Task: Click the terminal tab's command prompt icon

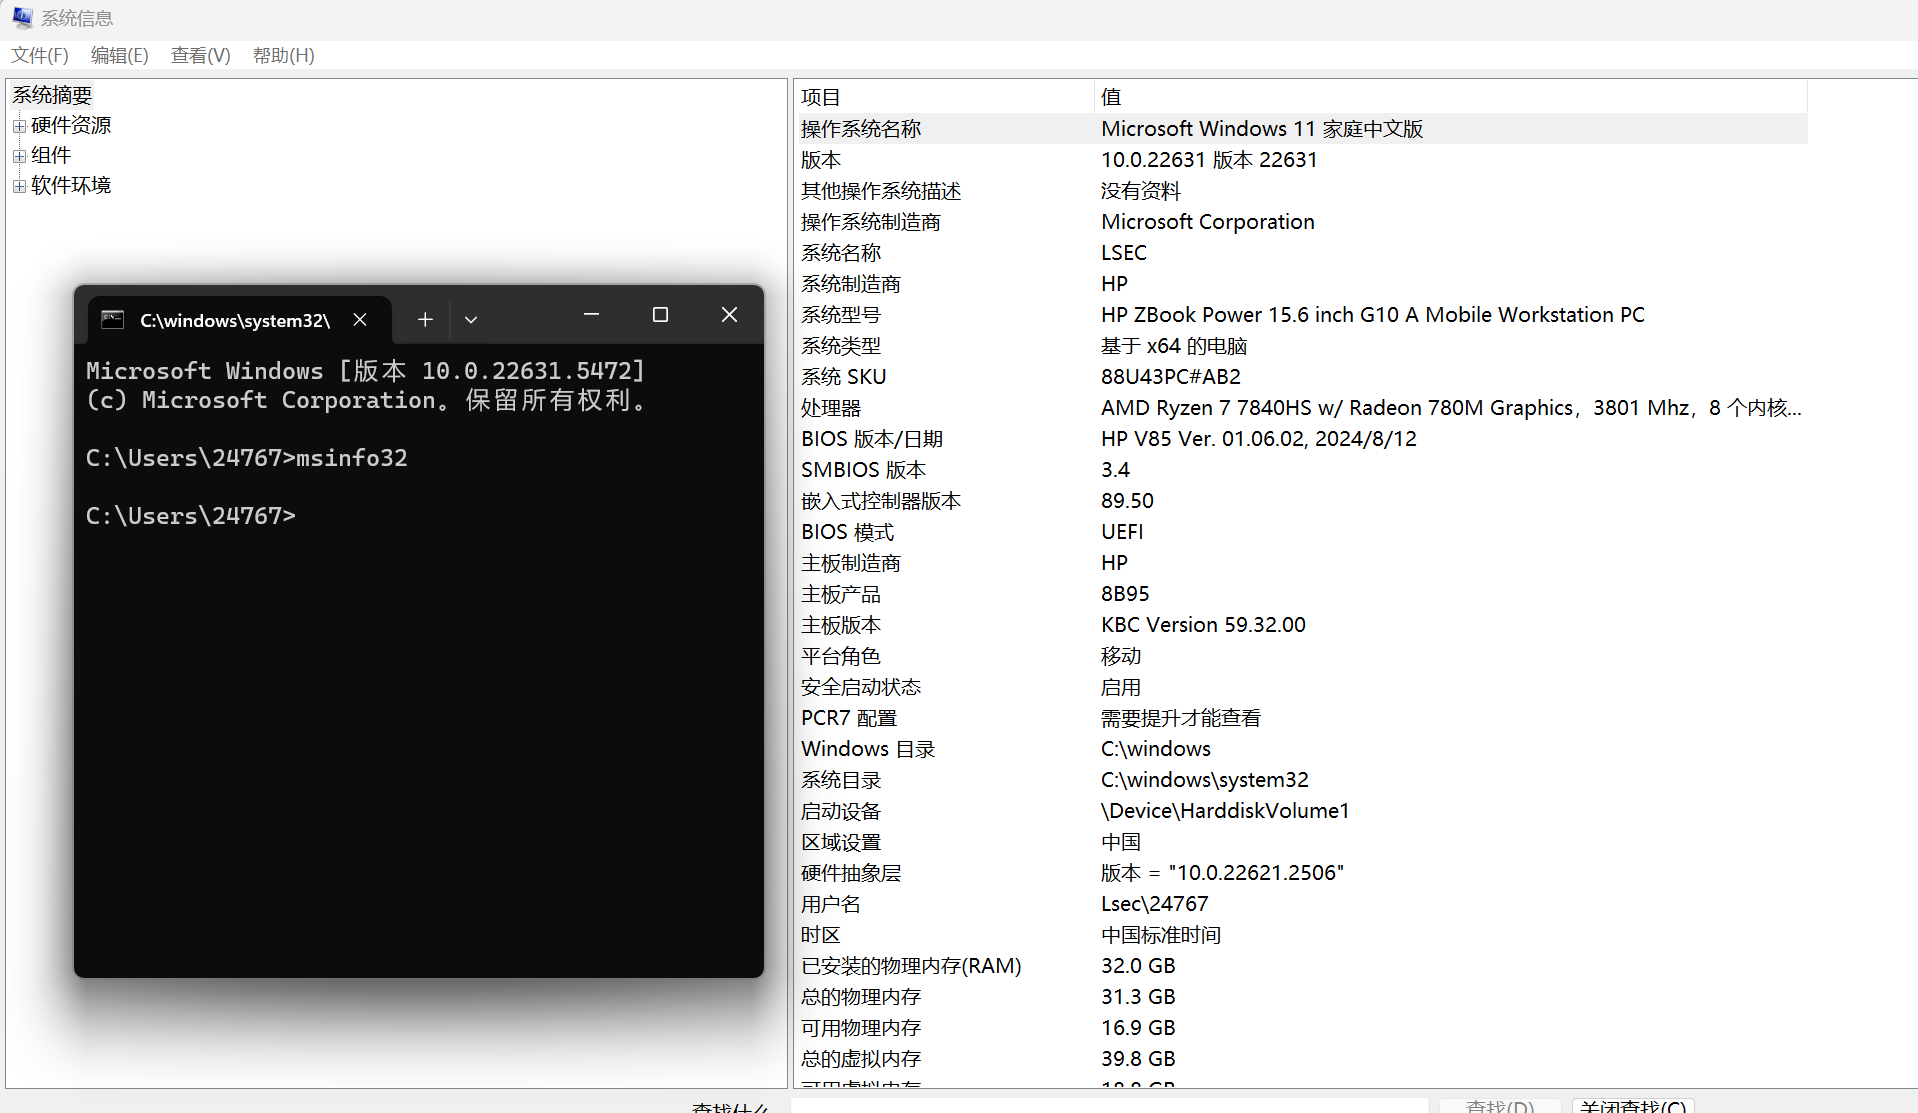Action: [113, 319]
